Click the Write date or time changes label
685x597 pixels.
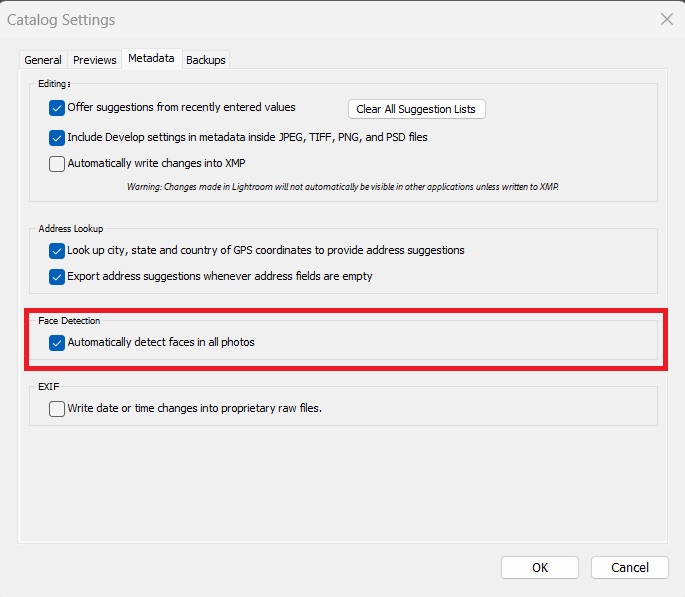(x=194, y=408)
